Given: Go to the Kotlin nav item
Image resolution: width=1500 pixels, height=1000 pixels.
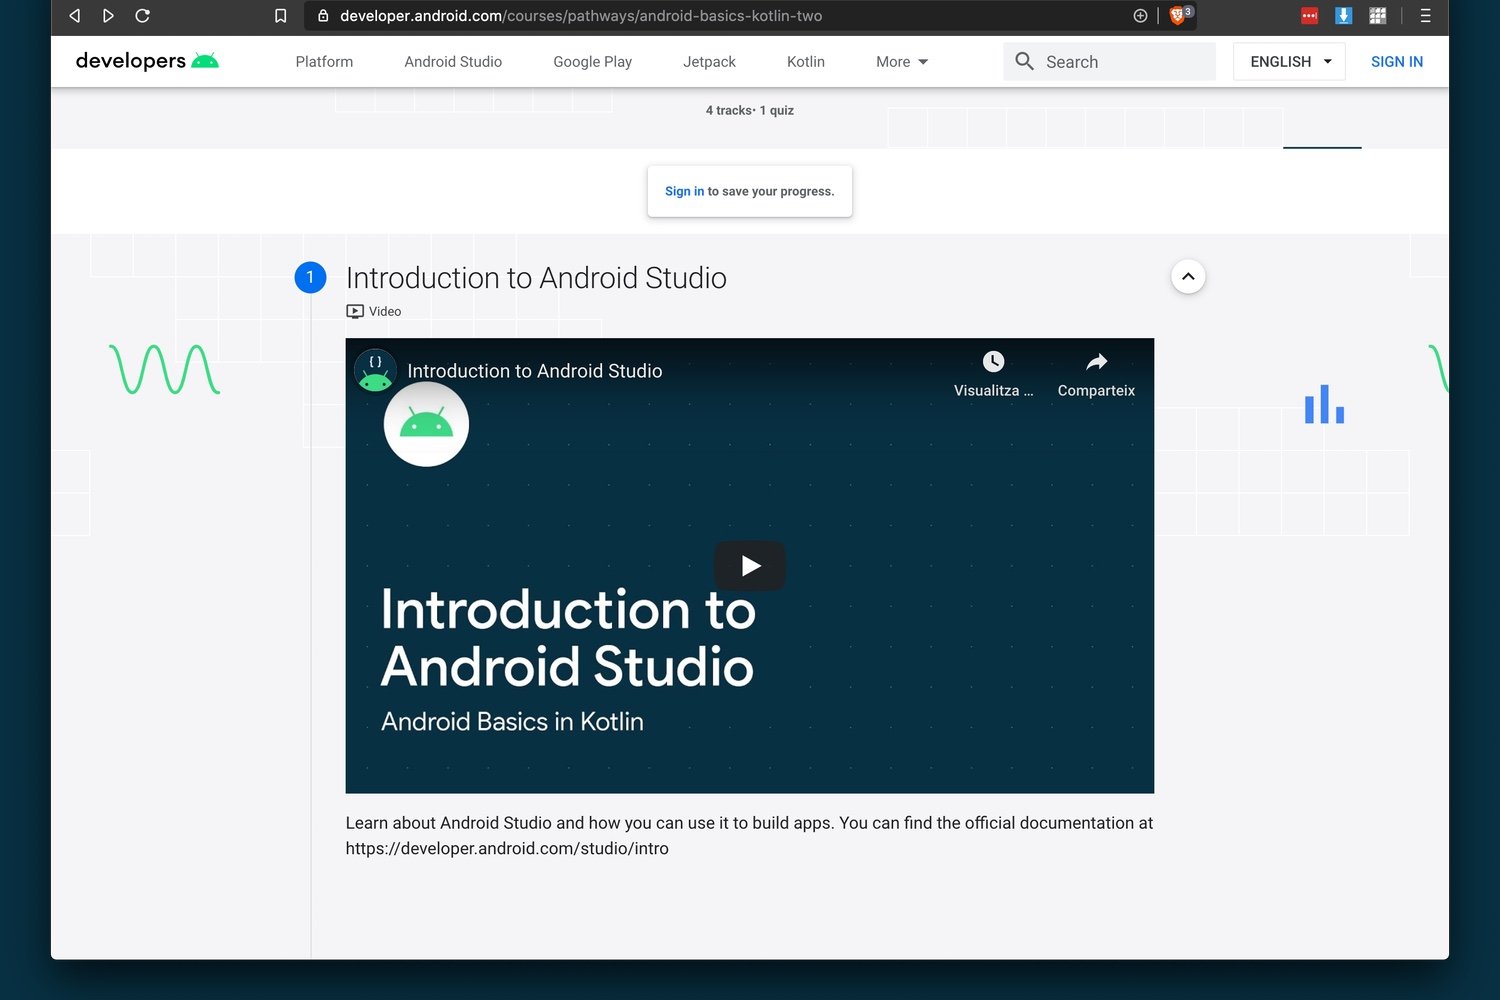Looking at the screenshot, I should pyautogui.click(x=805, y=62).
